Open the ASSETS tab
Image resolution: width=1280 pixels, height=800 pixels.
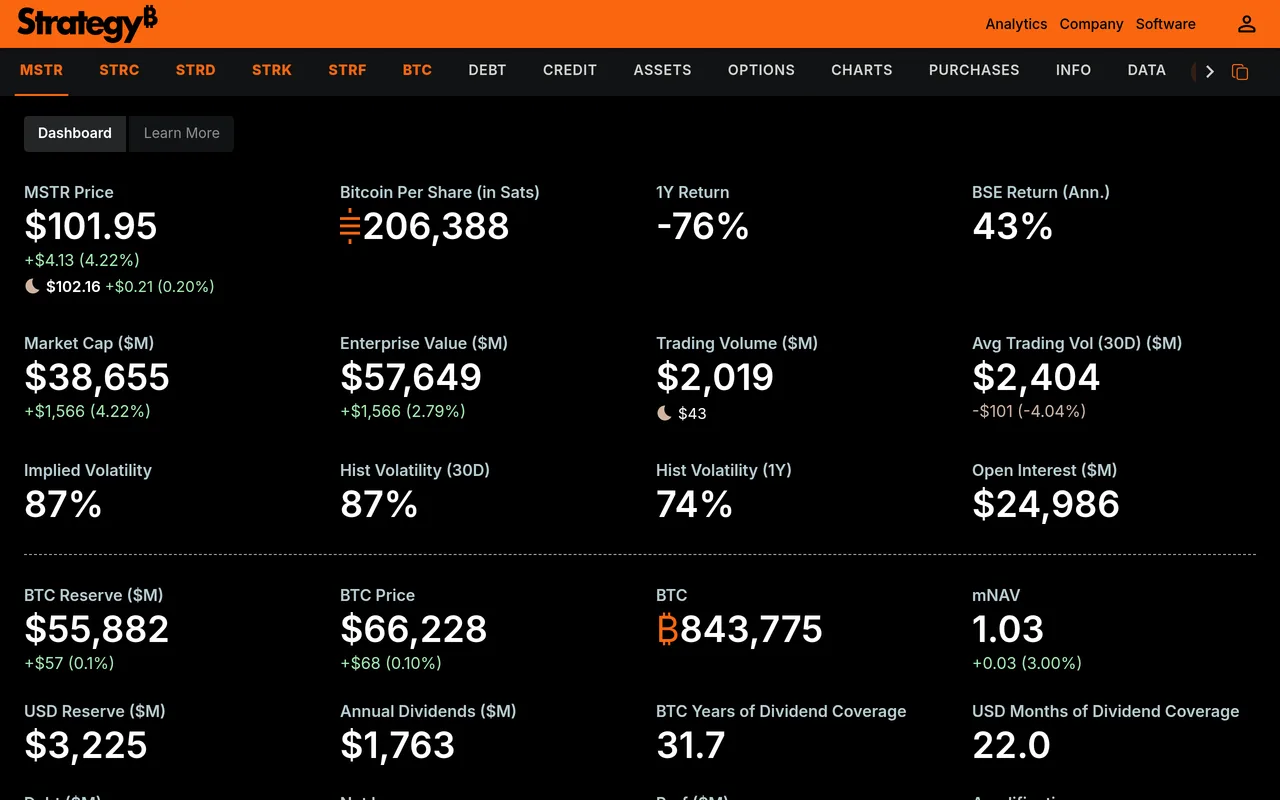coord(662,70)
